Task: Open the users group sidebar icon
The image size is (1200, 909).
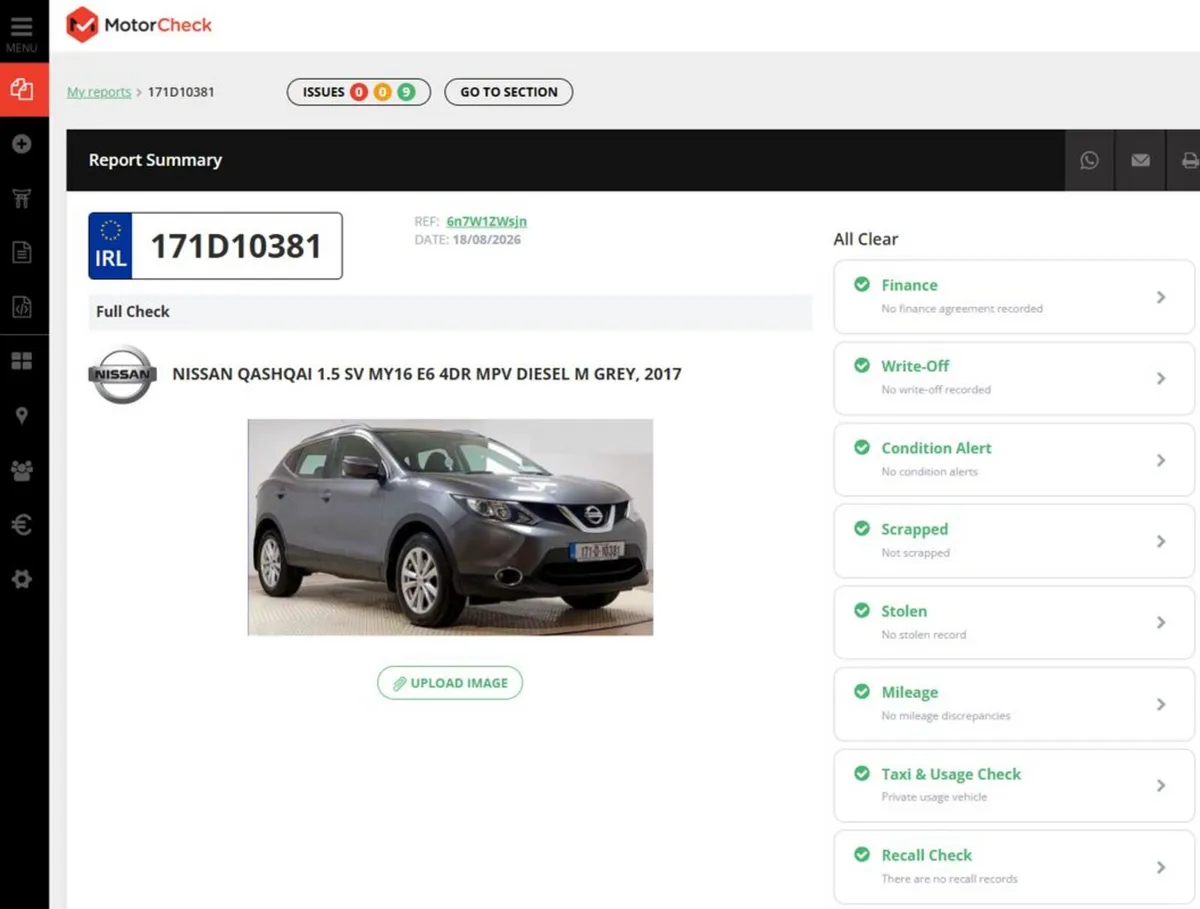Action: pos(22,470)
